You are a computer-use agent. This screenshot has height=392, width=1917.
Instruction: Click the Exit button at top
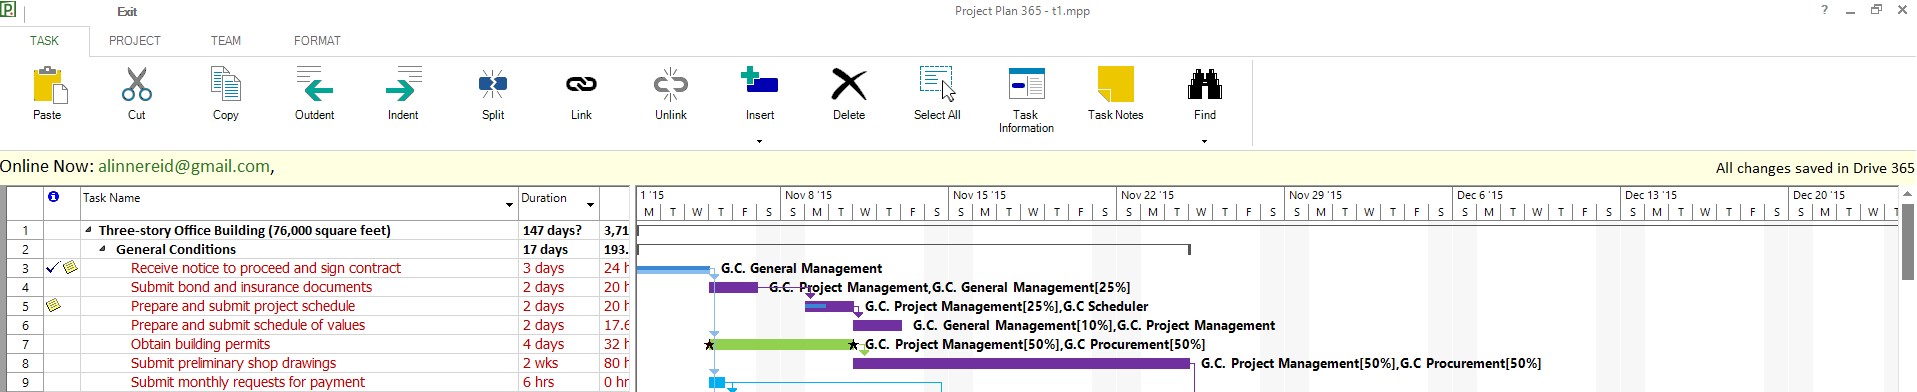[127, 12]
